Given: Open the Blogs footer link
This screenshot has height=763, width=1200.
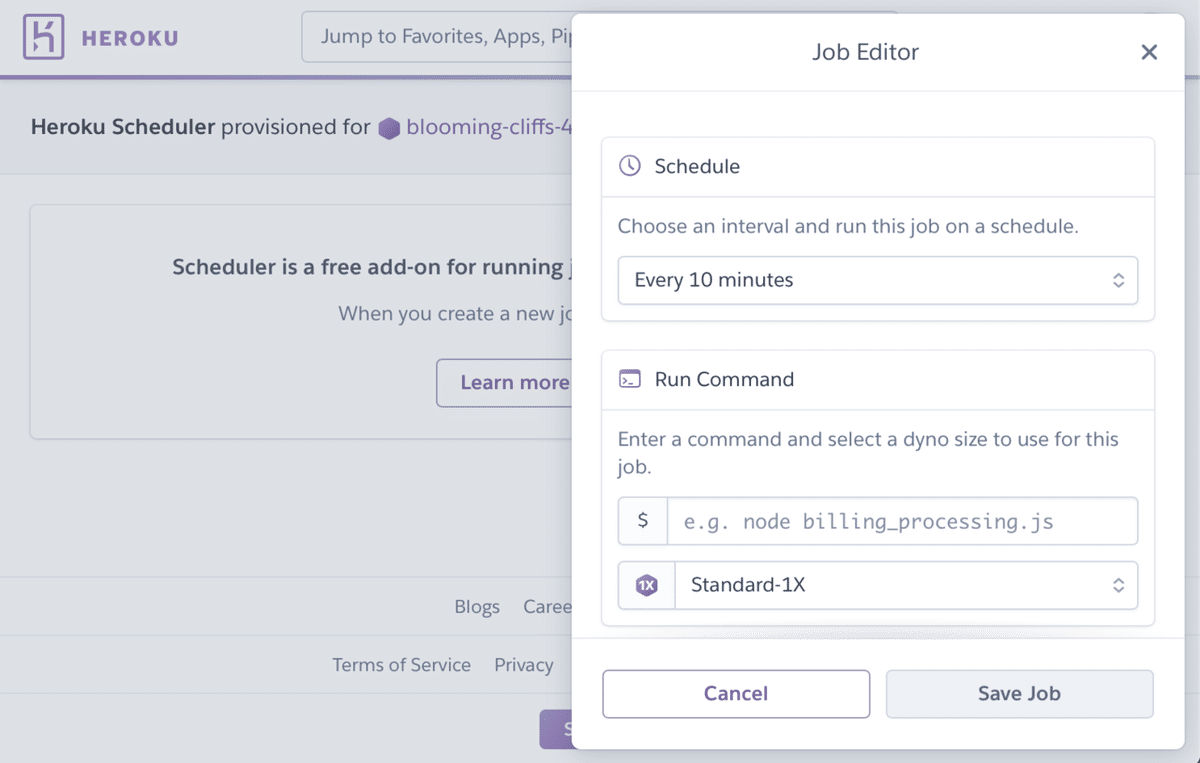Looking at the screenshot, I should [477, 607].
